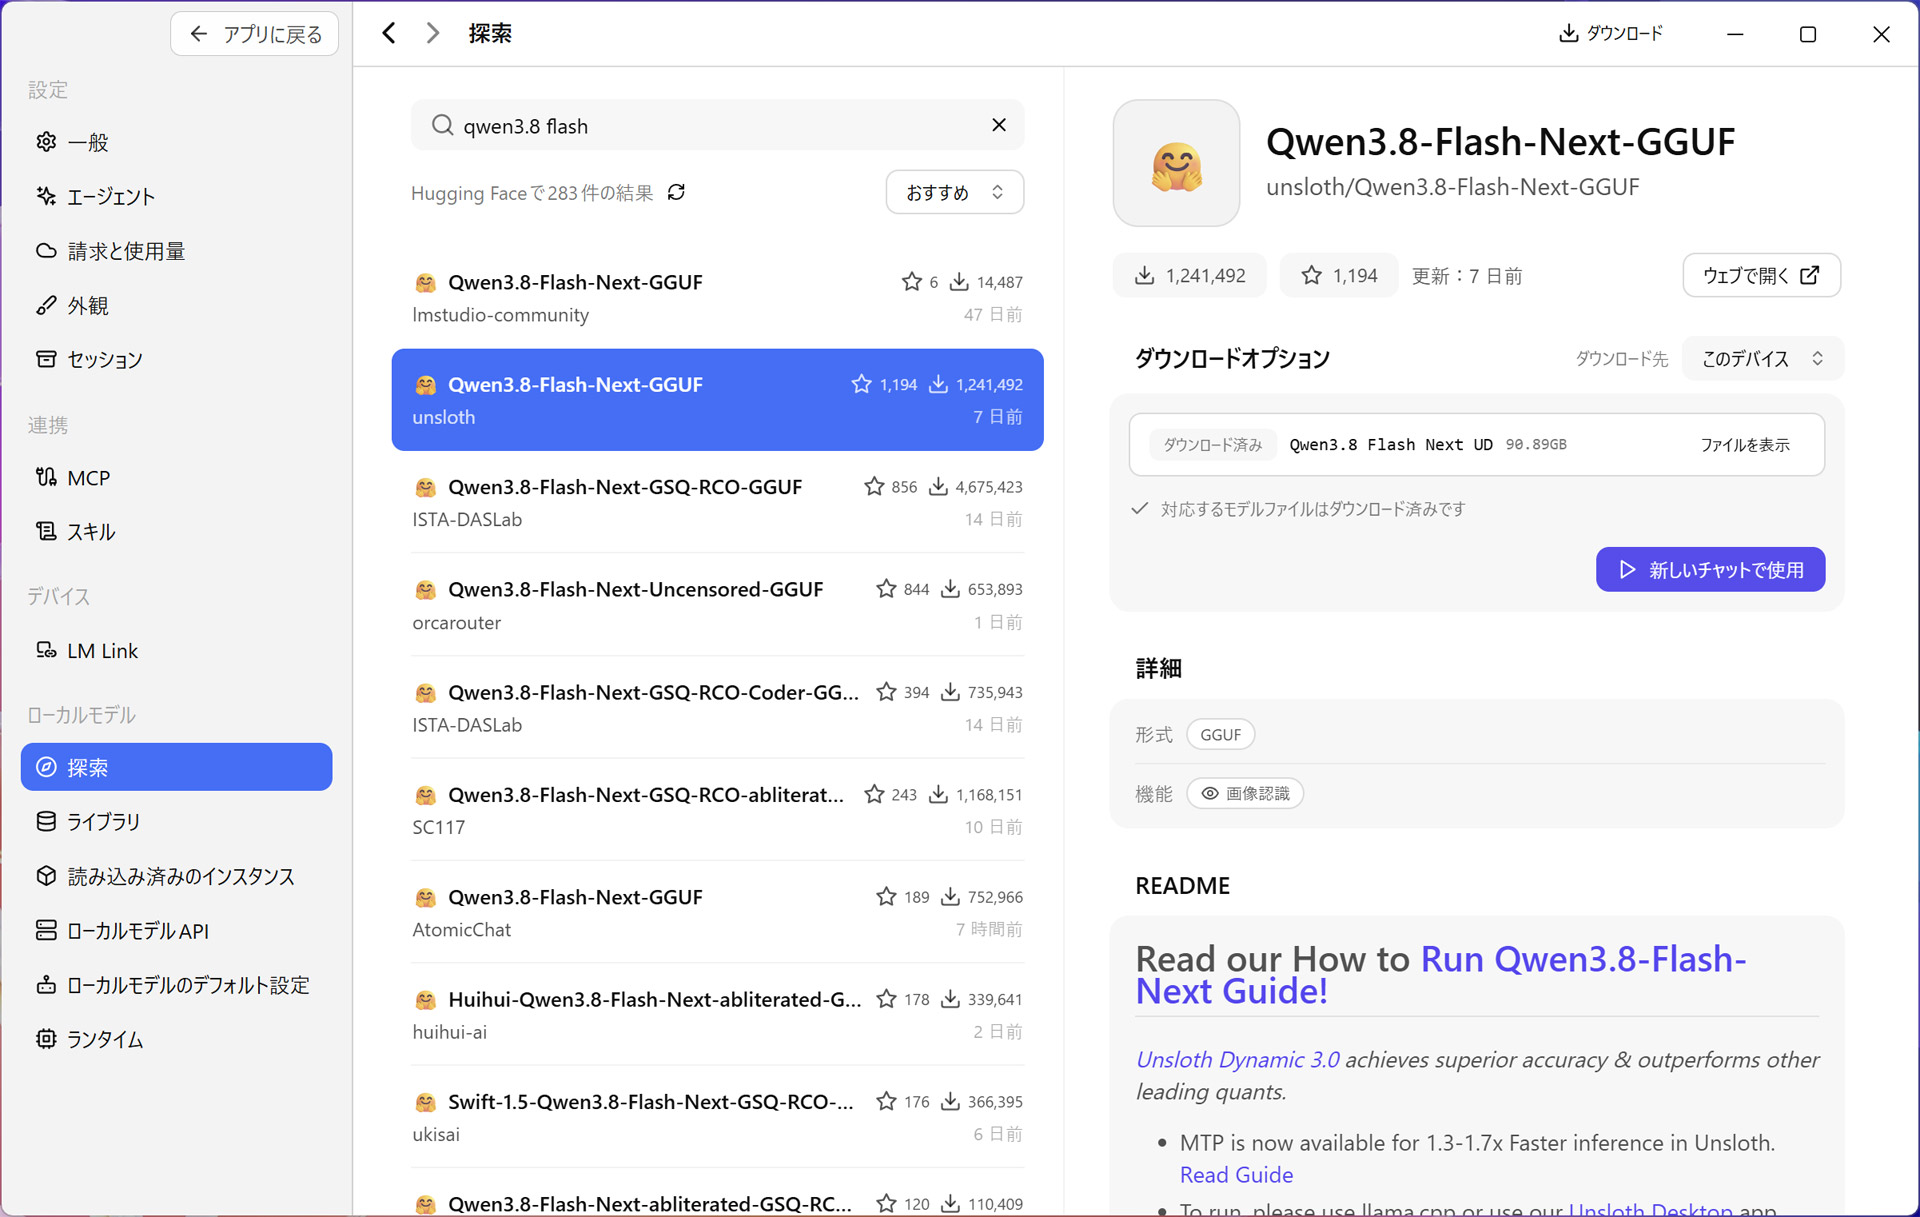
Task: Select lmstudio-community Qwen3.8-Flash-Next-GGUF result
Action: (x=717, y=297)
